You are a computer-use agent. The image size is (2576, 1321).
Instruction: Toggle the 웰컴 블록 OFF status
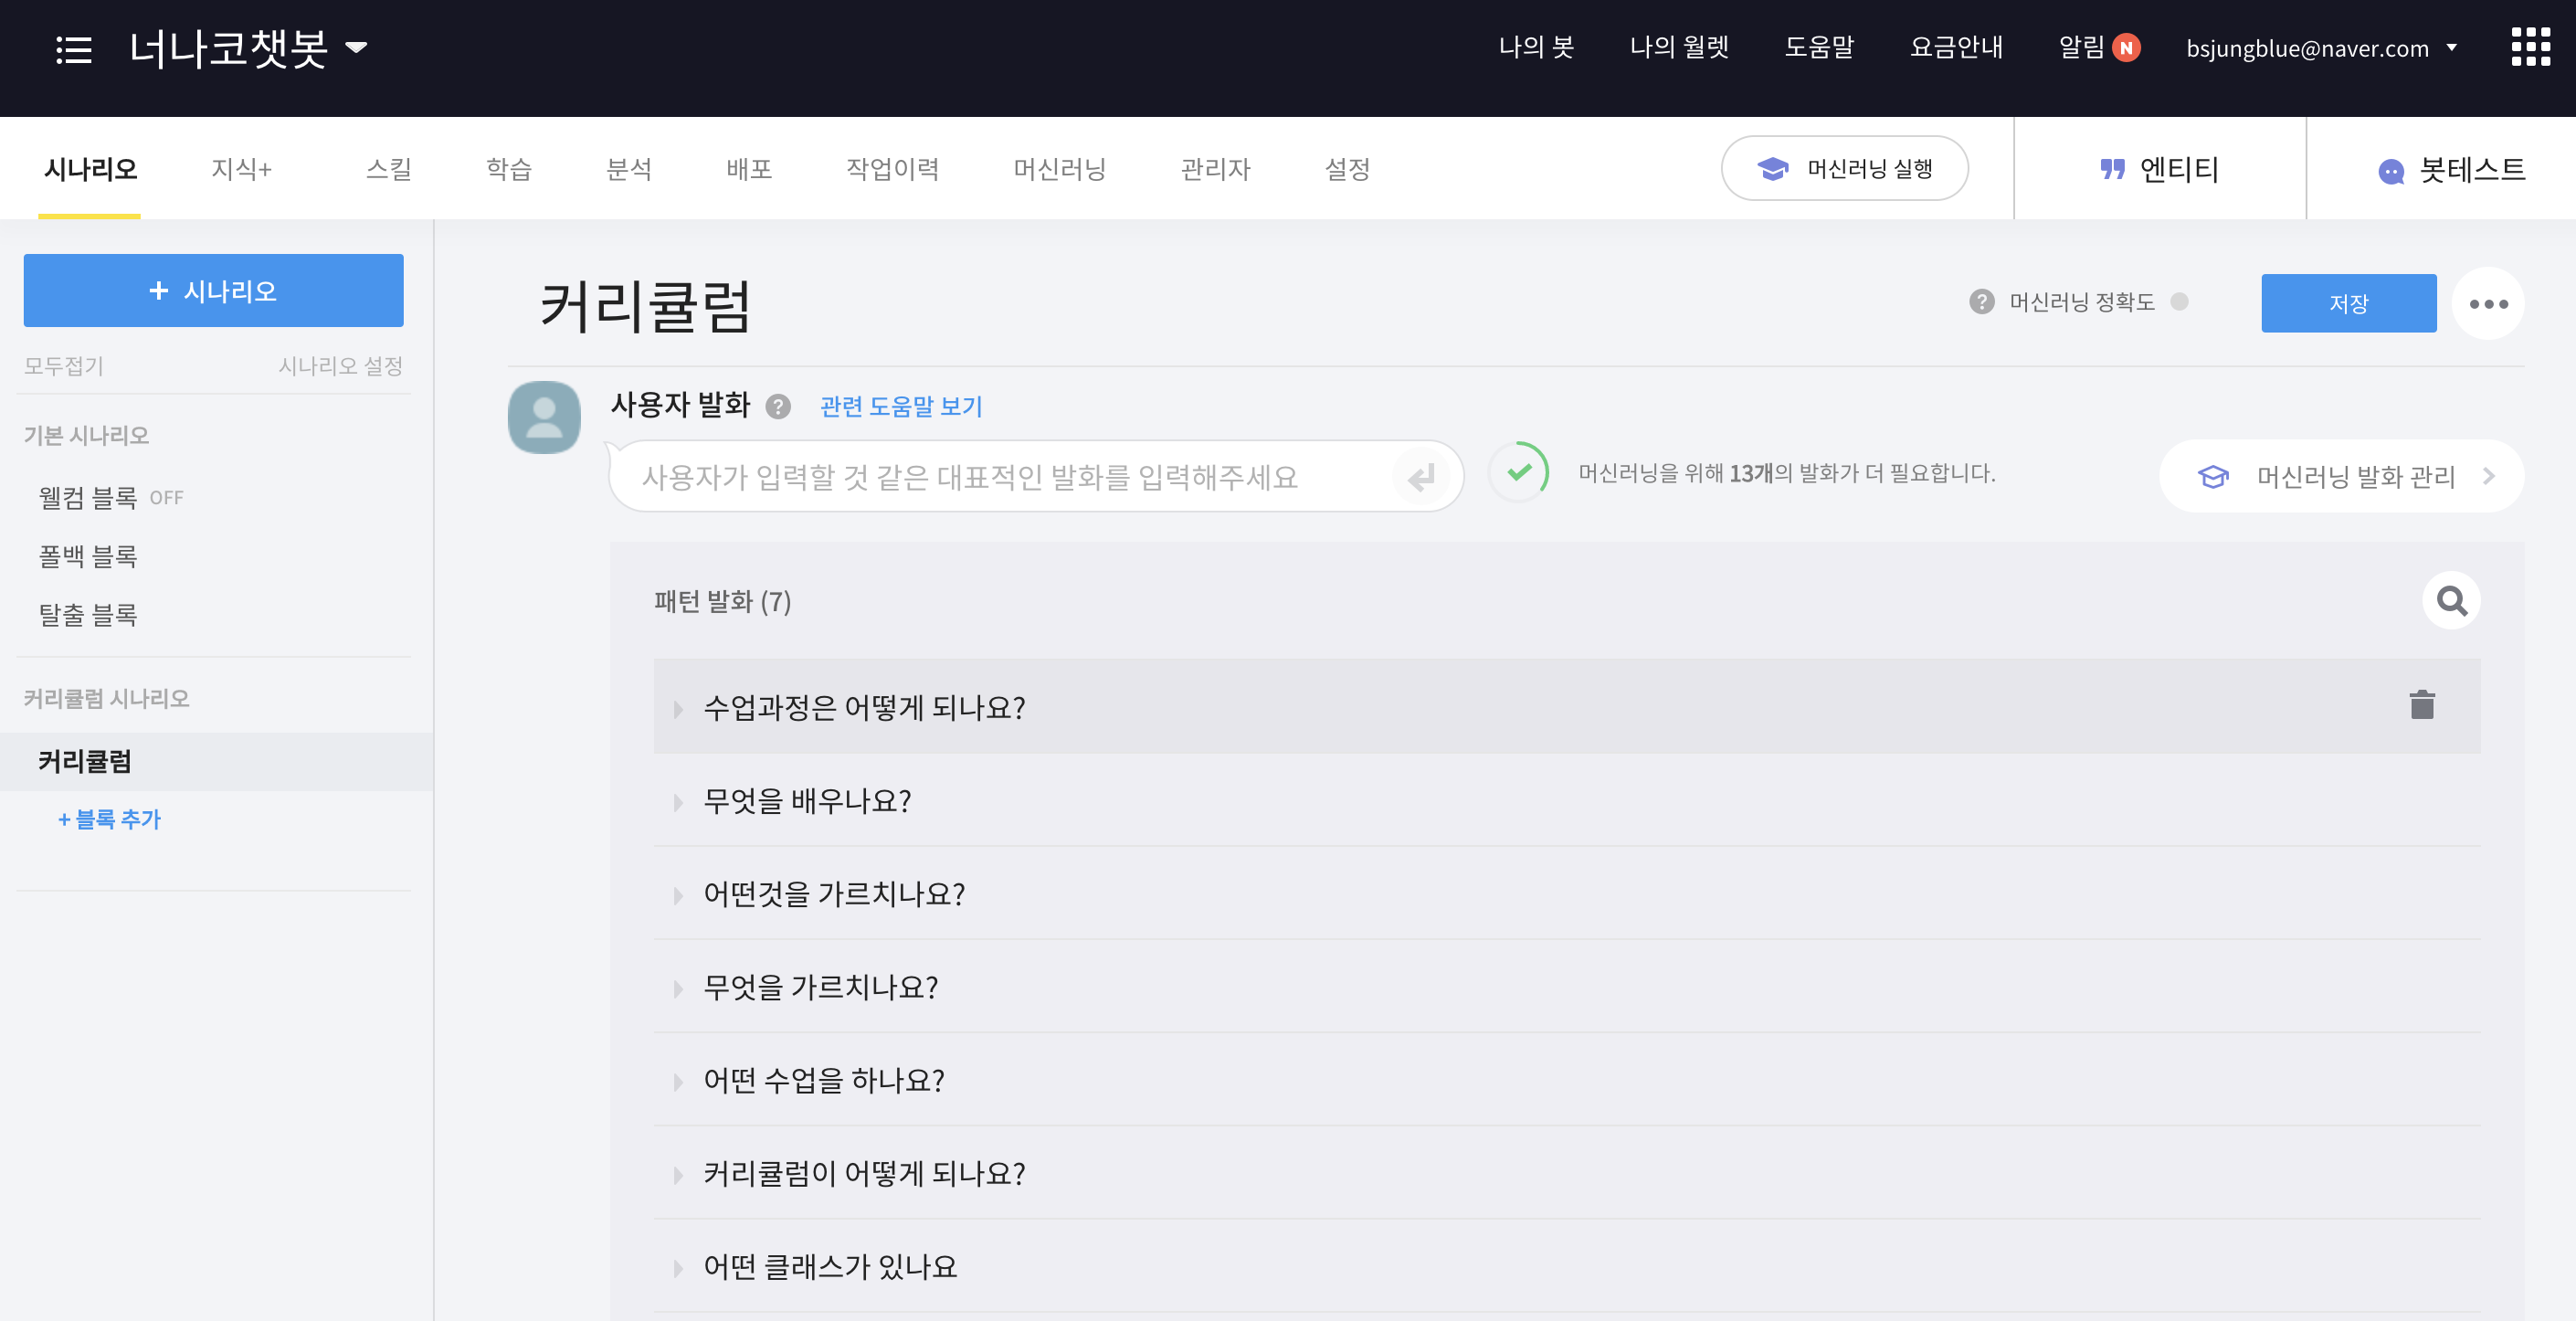click(166, 498)
